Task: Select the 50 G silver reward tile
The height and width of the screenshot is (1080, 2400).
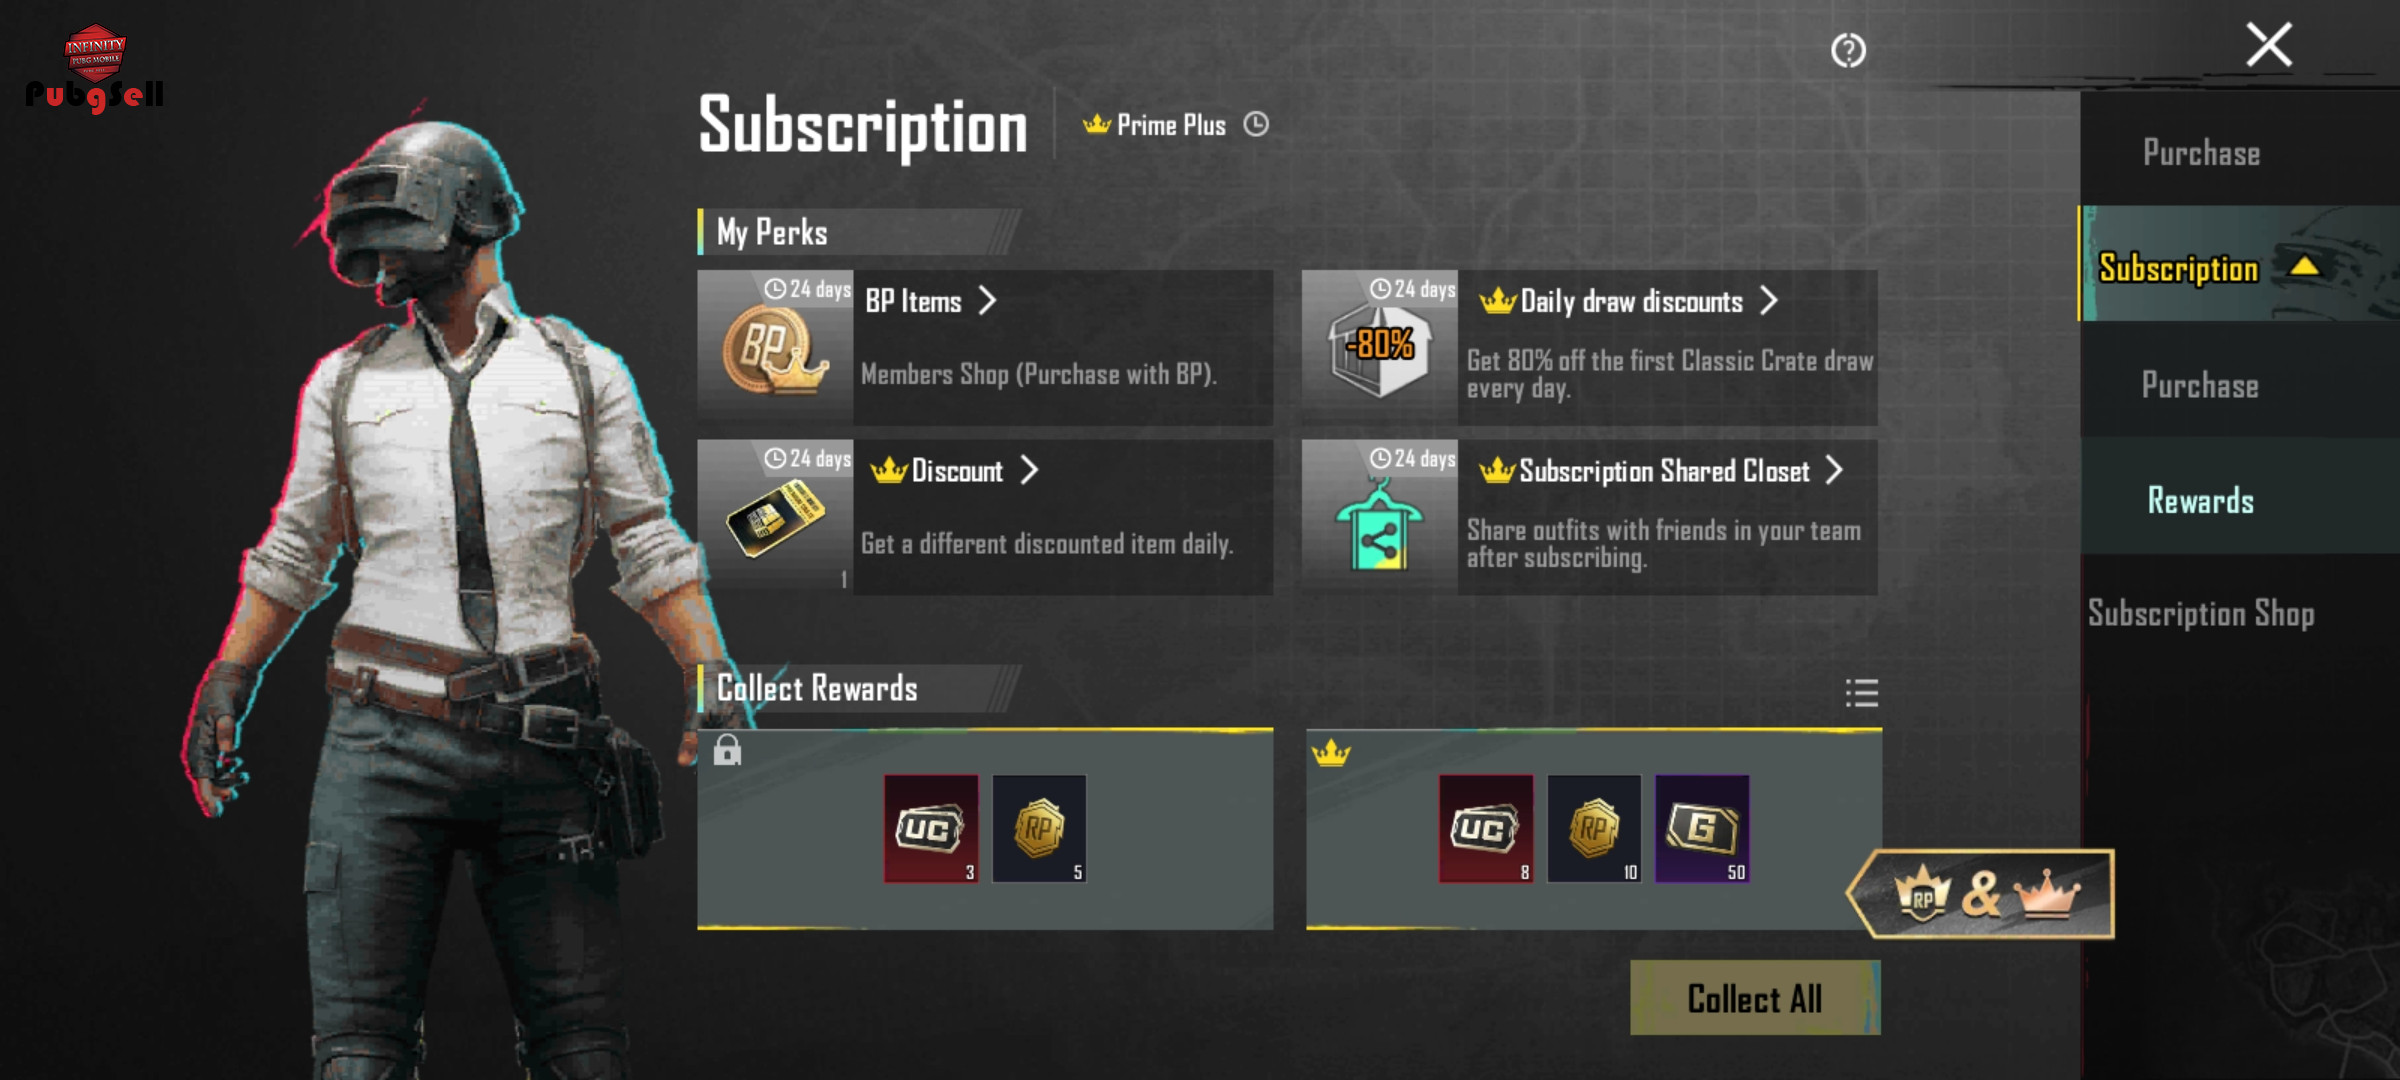Action: (1702, 828)
